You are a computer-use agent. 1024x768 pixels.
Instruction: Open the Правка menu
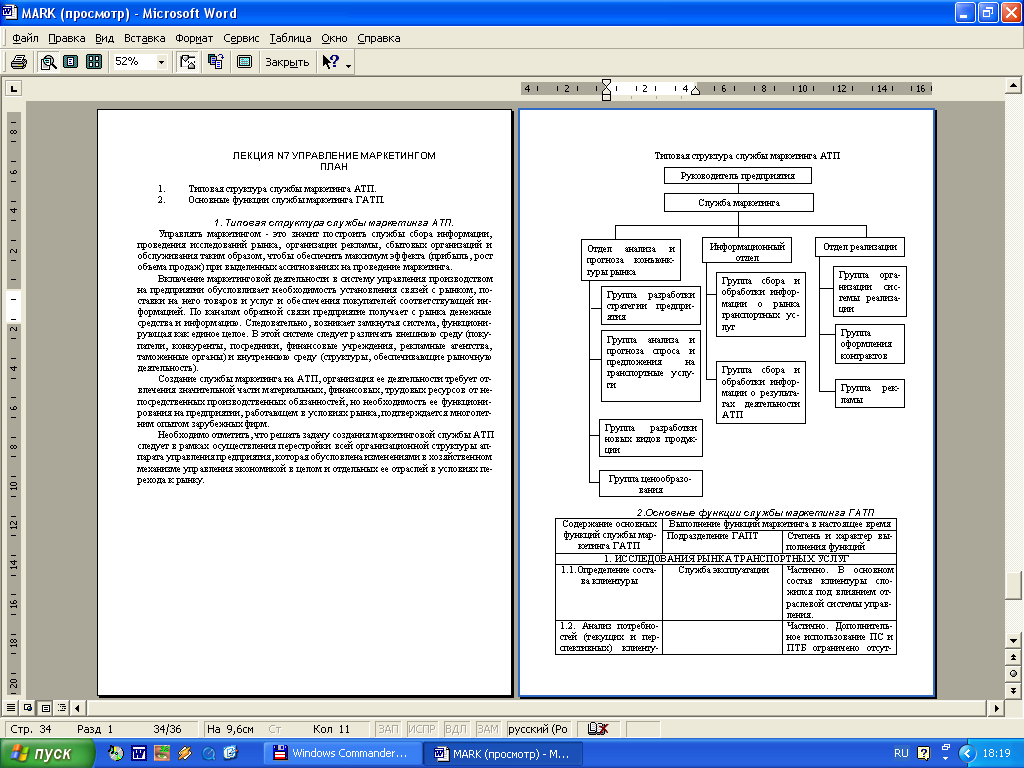[67, 38]
